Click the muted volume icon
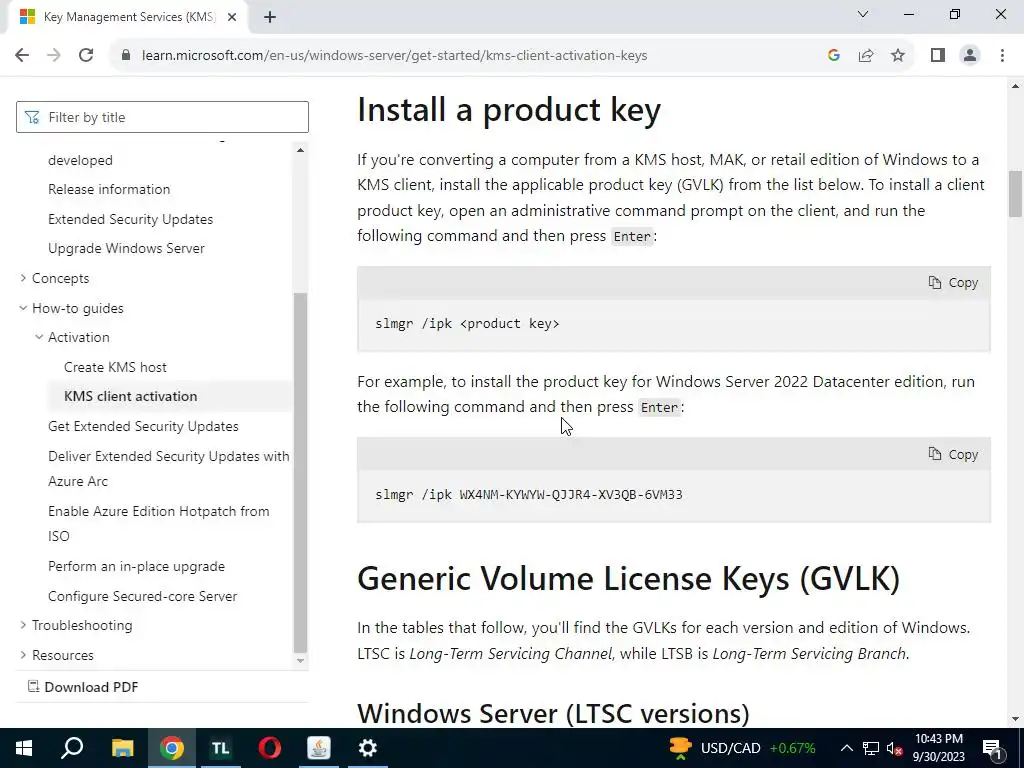Screen dimensions: 1024x768 click(x=895, y=748)
